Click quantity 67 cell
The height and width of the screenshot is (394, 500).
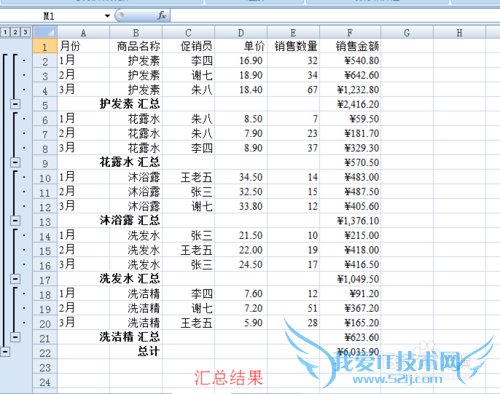click(293, 90)
